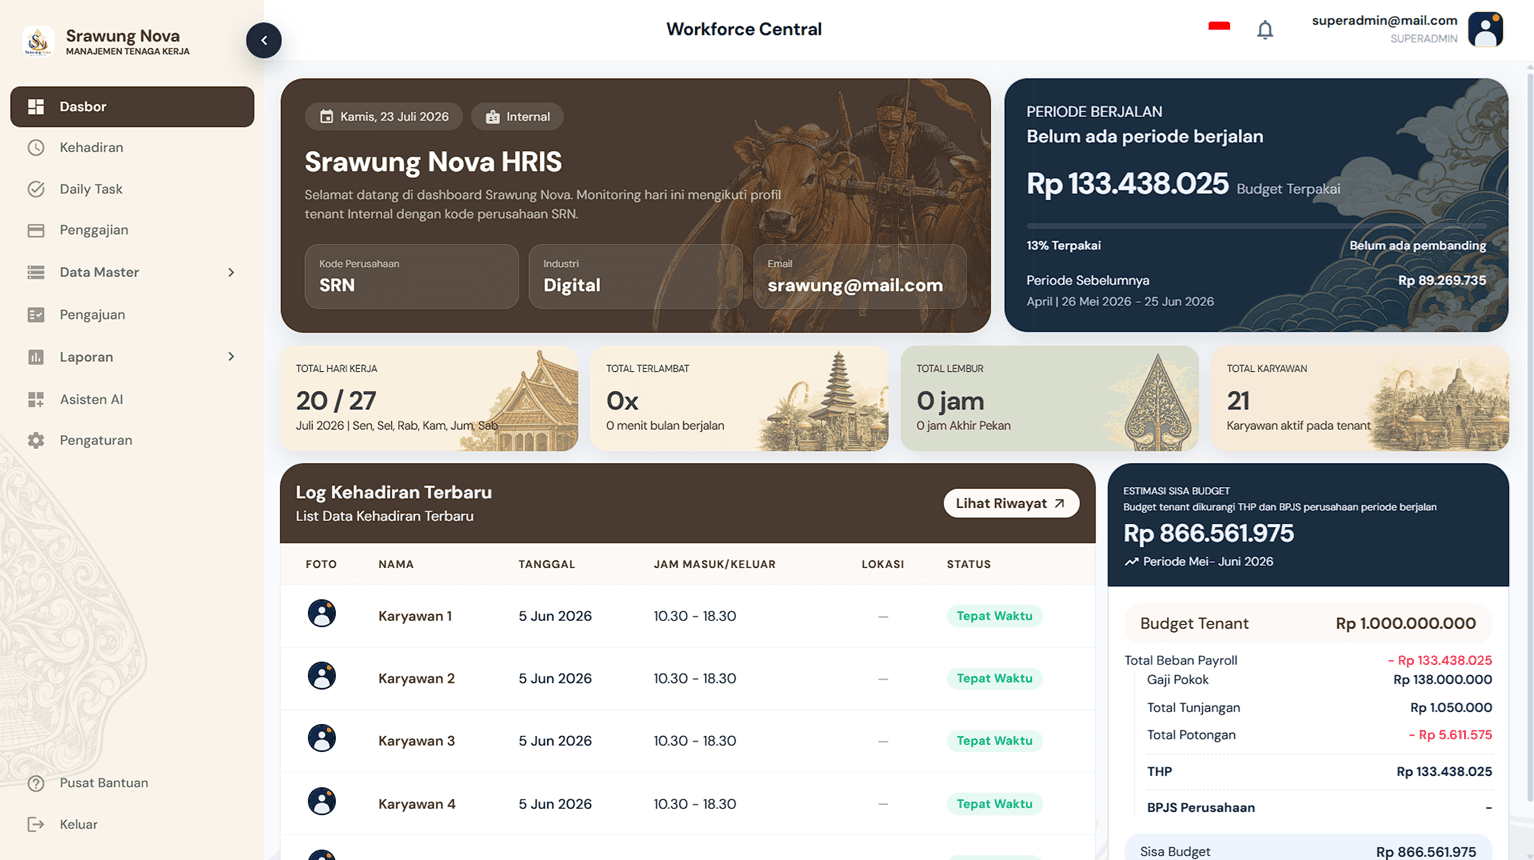Click the LOKASI column header
This screenshot has width=1534, height=860.
882,565
